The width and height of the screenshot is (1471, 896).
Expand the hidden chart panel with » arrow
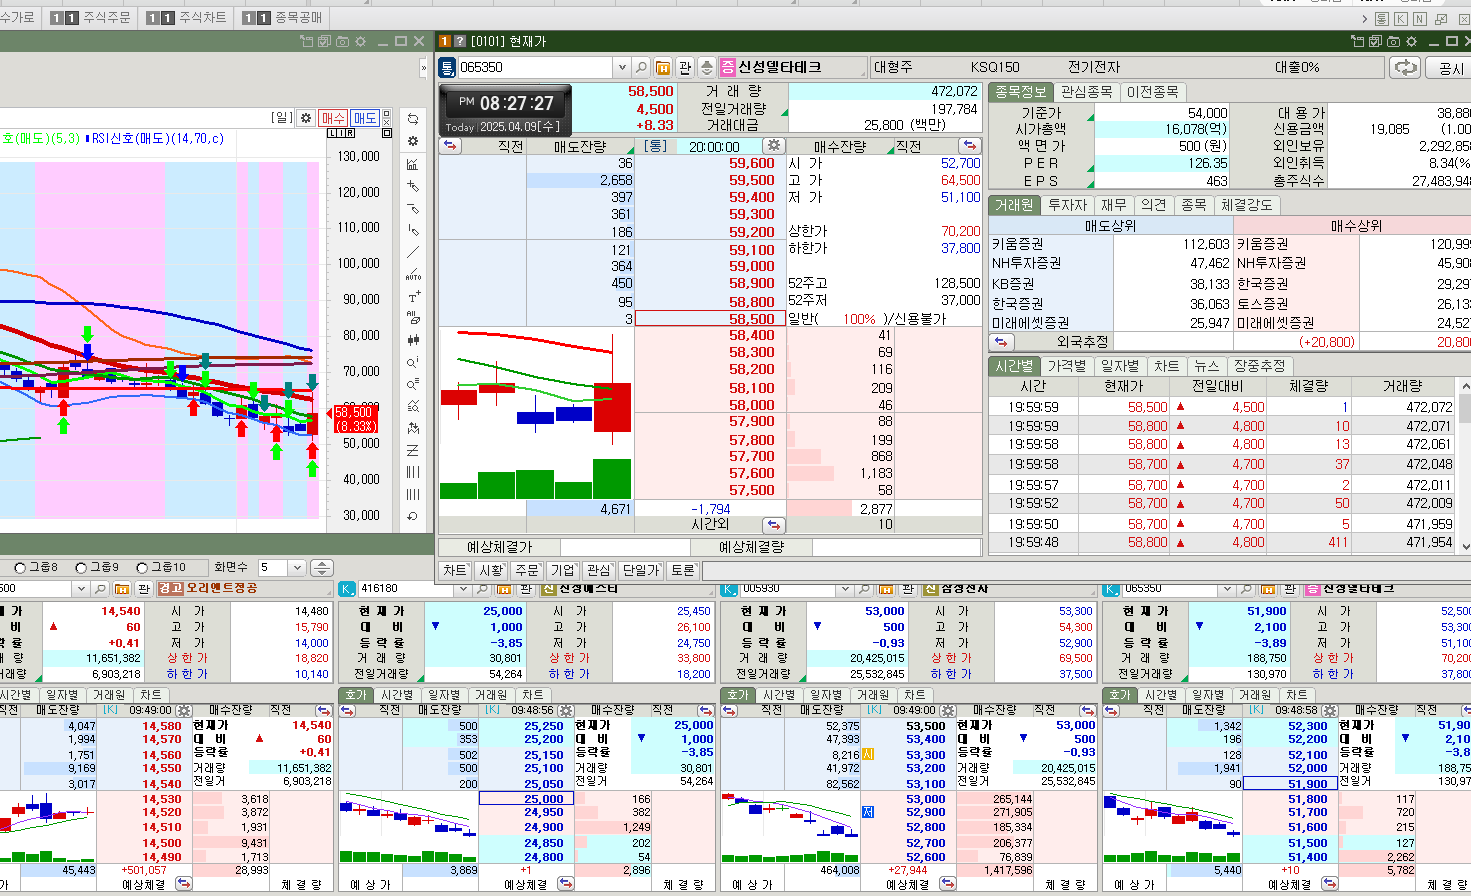click(423, 68)
